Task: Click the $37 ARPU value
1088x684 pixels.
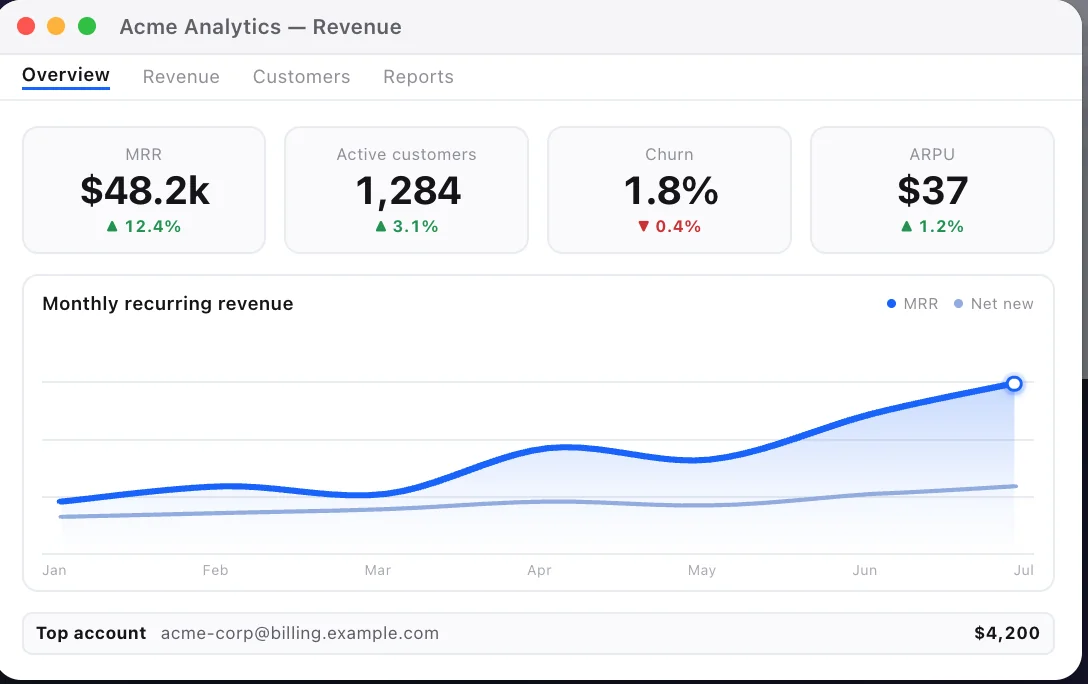Action: coord(933,191)
